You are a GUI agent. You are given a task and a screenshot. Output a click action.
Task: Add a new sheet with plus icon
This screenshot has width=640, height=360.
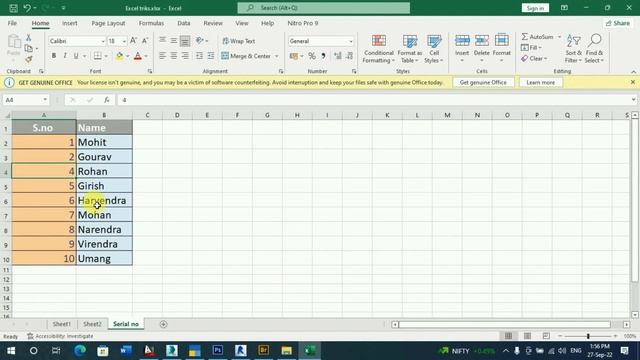[163, 324]
